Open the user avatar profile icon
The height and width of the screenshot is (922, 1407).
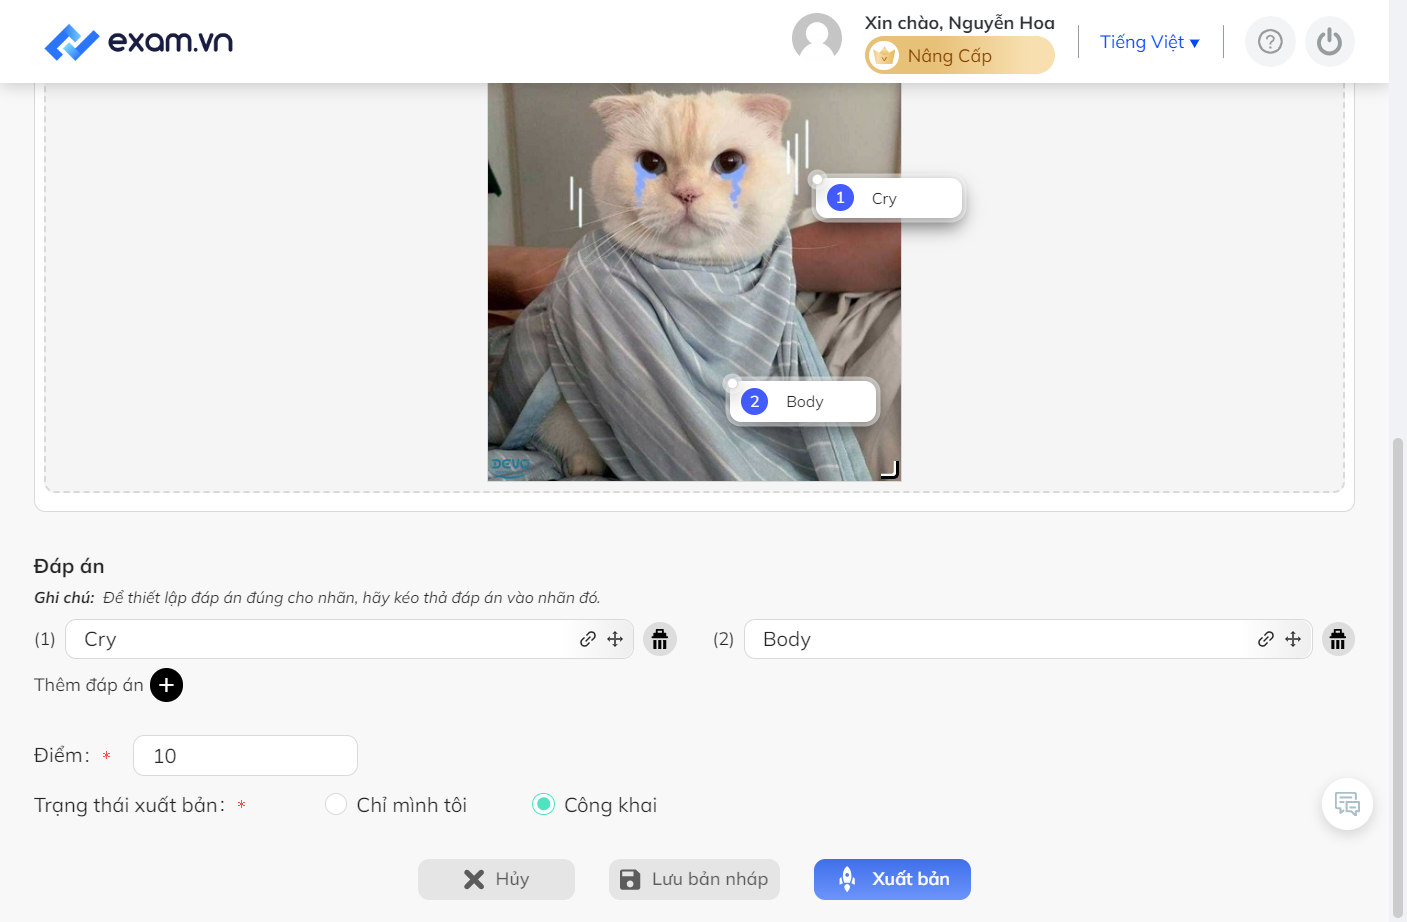pyautogui.click(x=817, y=38)
